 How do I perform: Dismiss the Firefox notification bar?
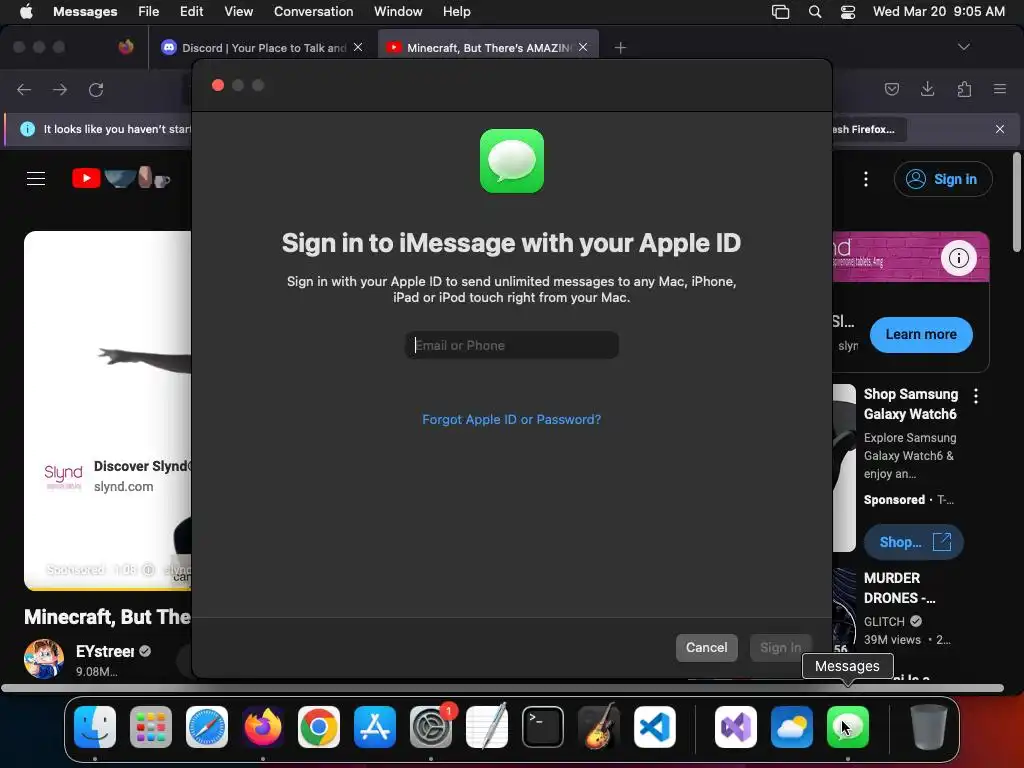click(1000, 129)
